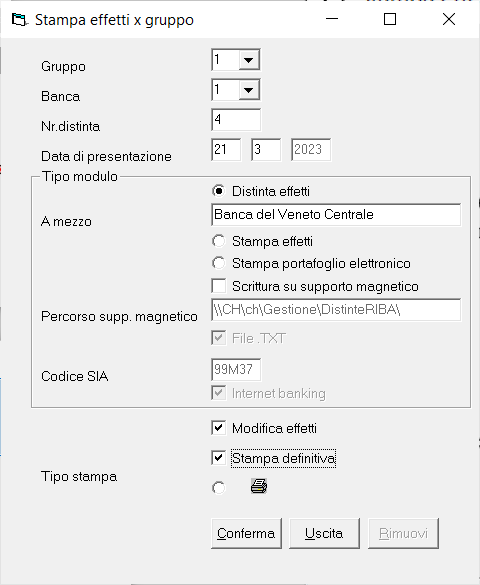Click the day field of Data di presentazione

(x=226, y=150)
